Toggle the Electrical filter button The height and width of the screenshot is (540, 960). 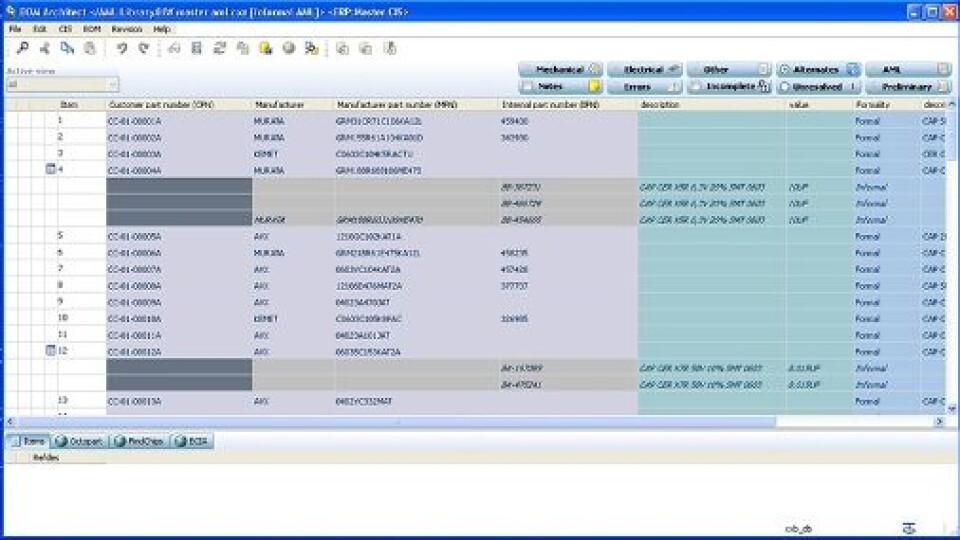[x=645, y=69]
